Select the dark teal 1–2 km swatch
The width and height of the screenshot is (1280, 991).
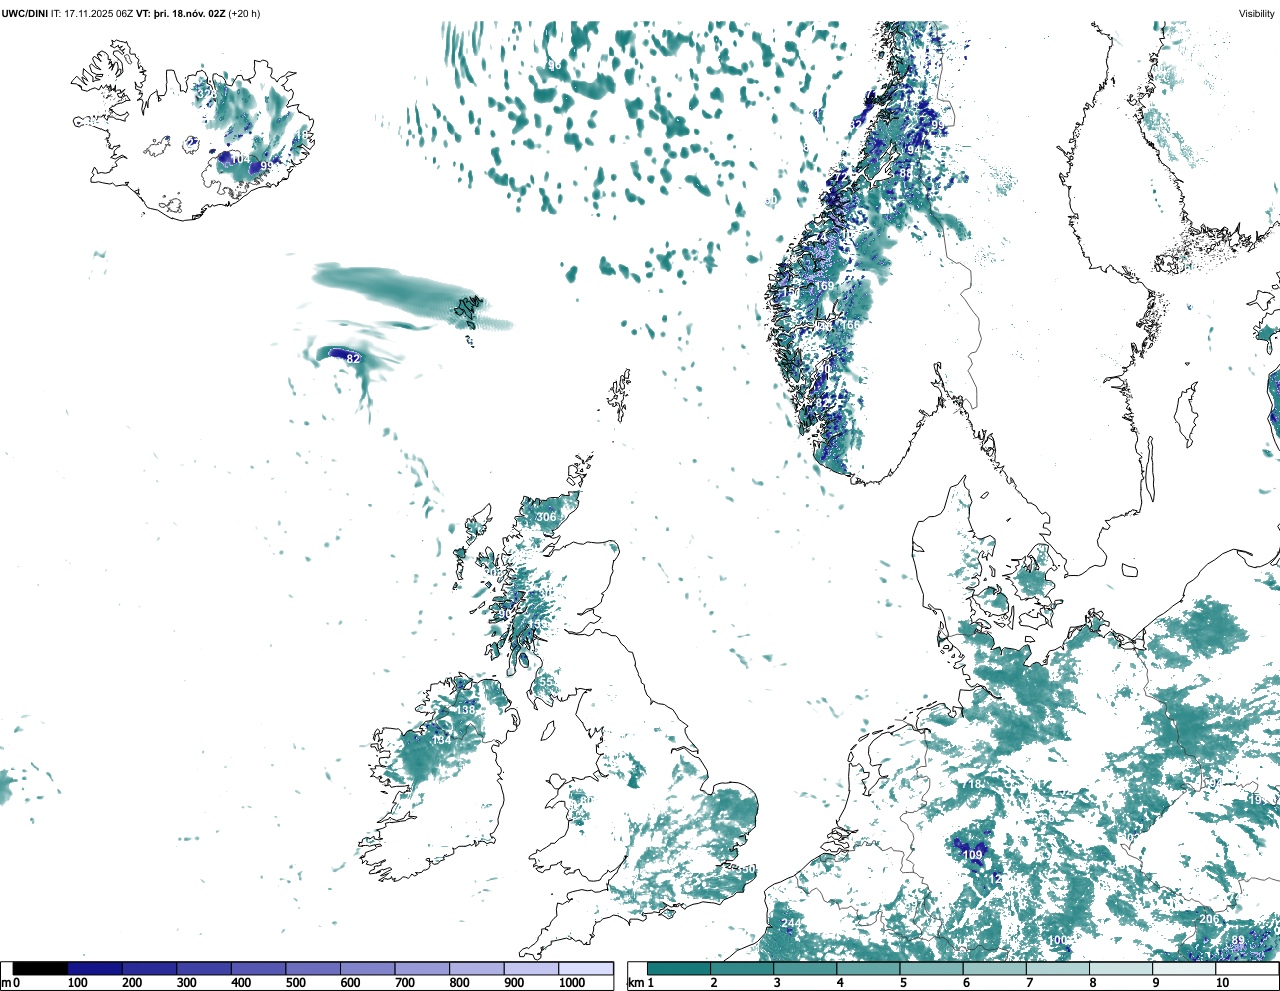point(679,969)
